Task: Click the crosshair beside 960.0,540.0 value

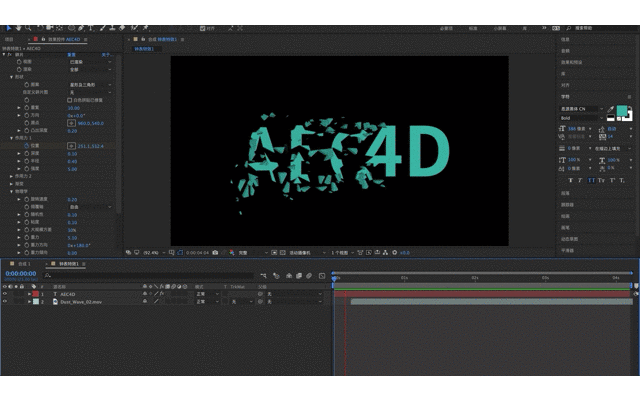Action: tap(71, 123)
